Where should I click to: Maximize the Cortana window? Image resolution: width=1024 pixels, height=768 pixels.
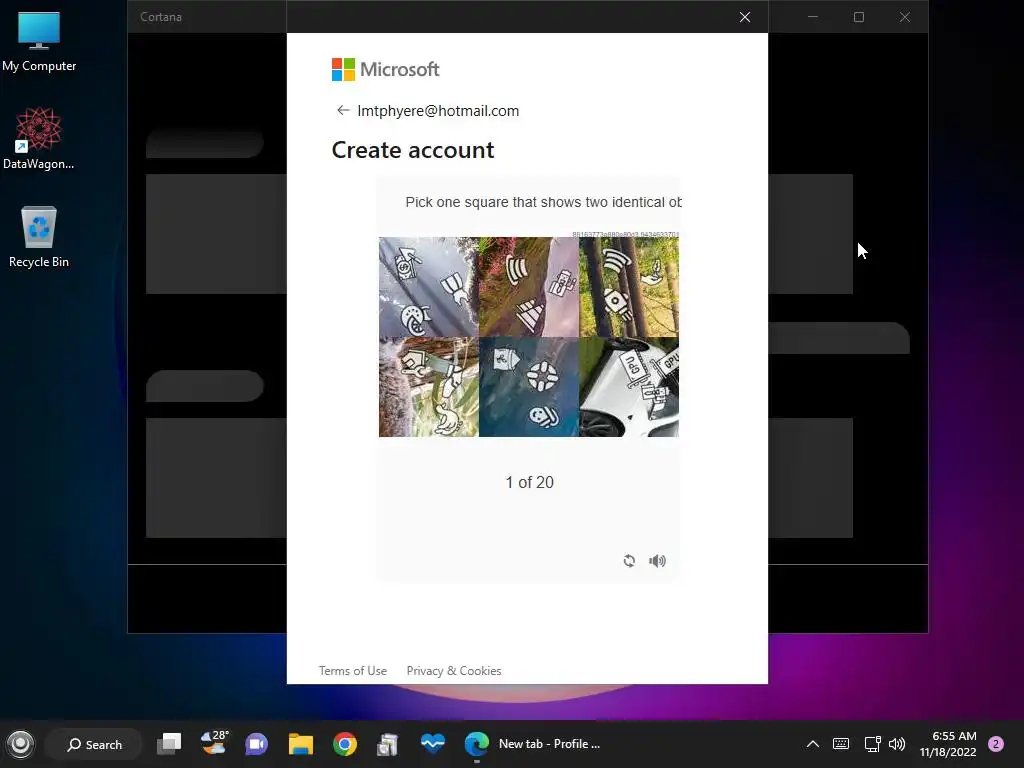point(859,17)
